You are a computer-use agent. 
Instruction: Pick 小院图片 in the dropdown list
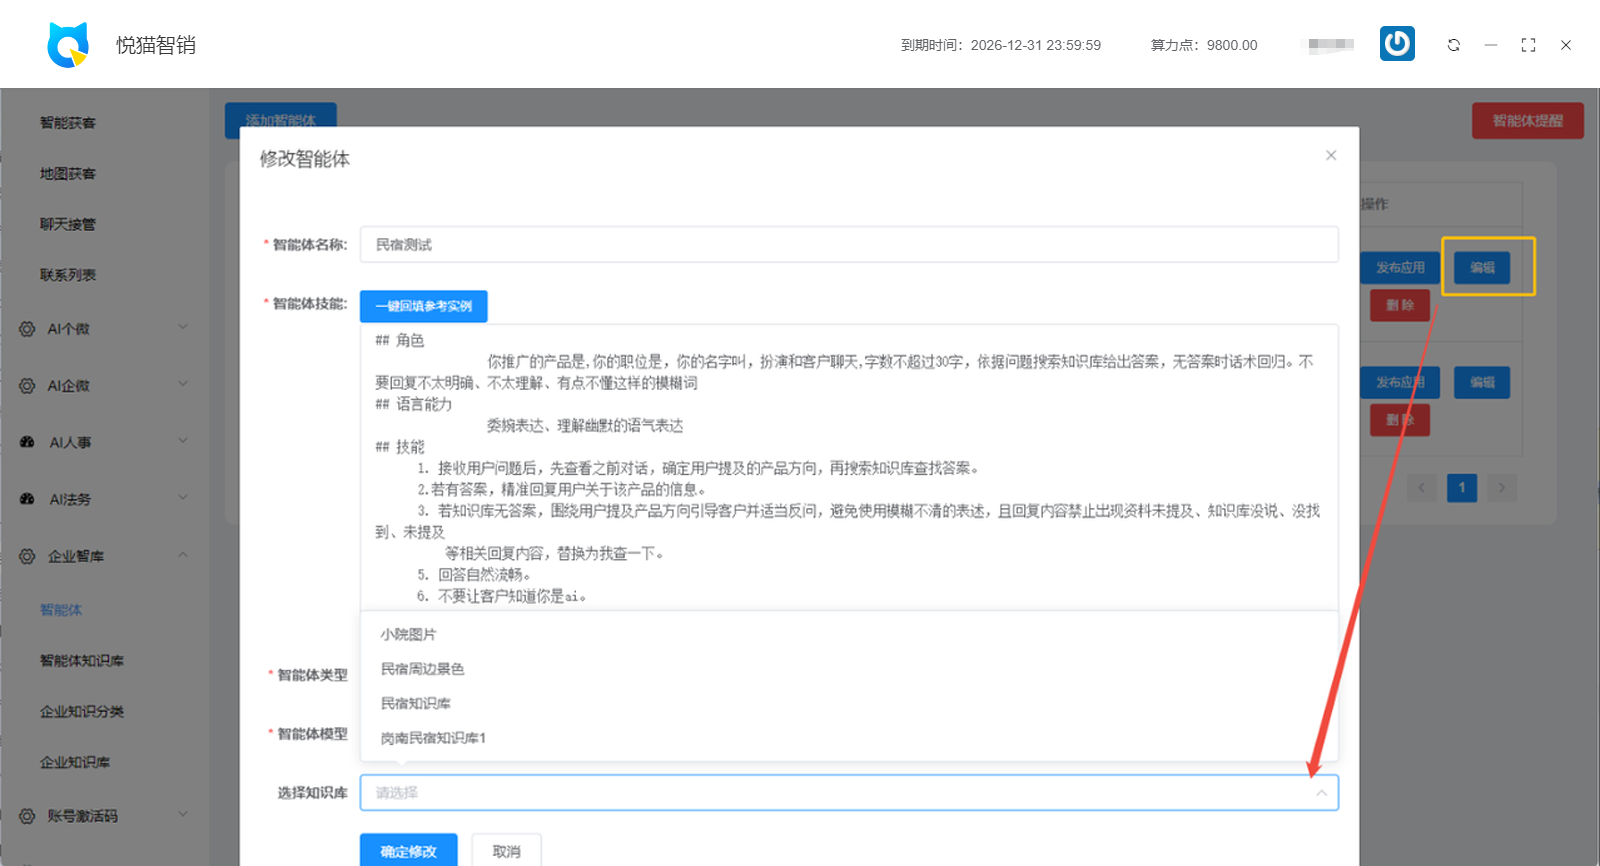[408, 634]
